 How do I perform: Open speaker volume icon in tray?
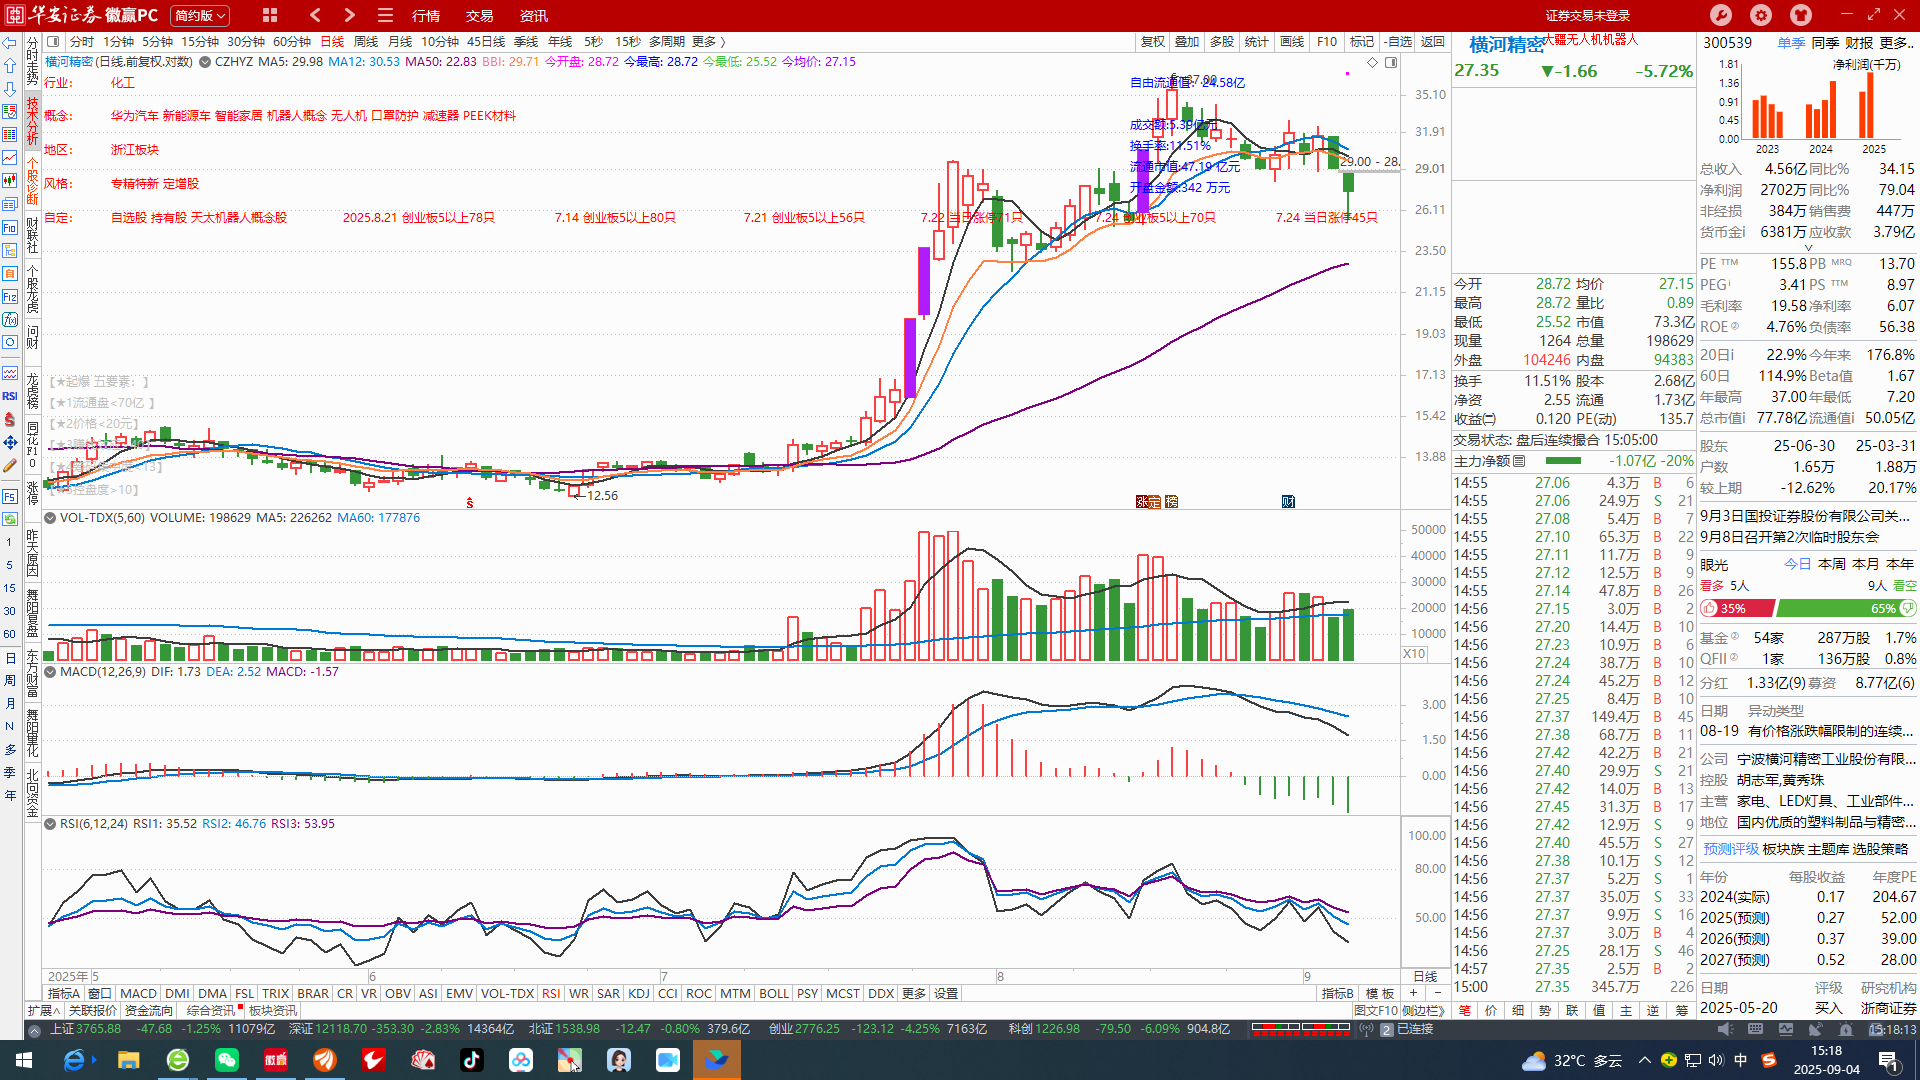1716,1061
